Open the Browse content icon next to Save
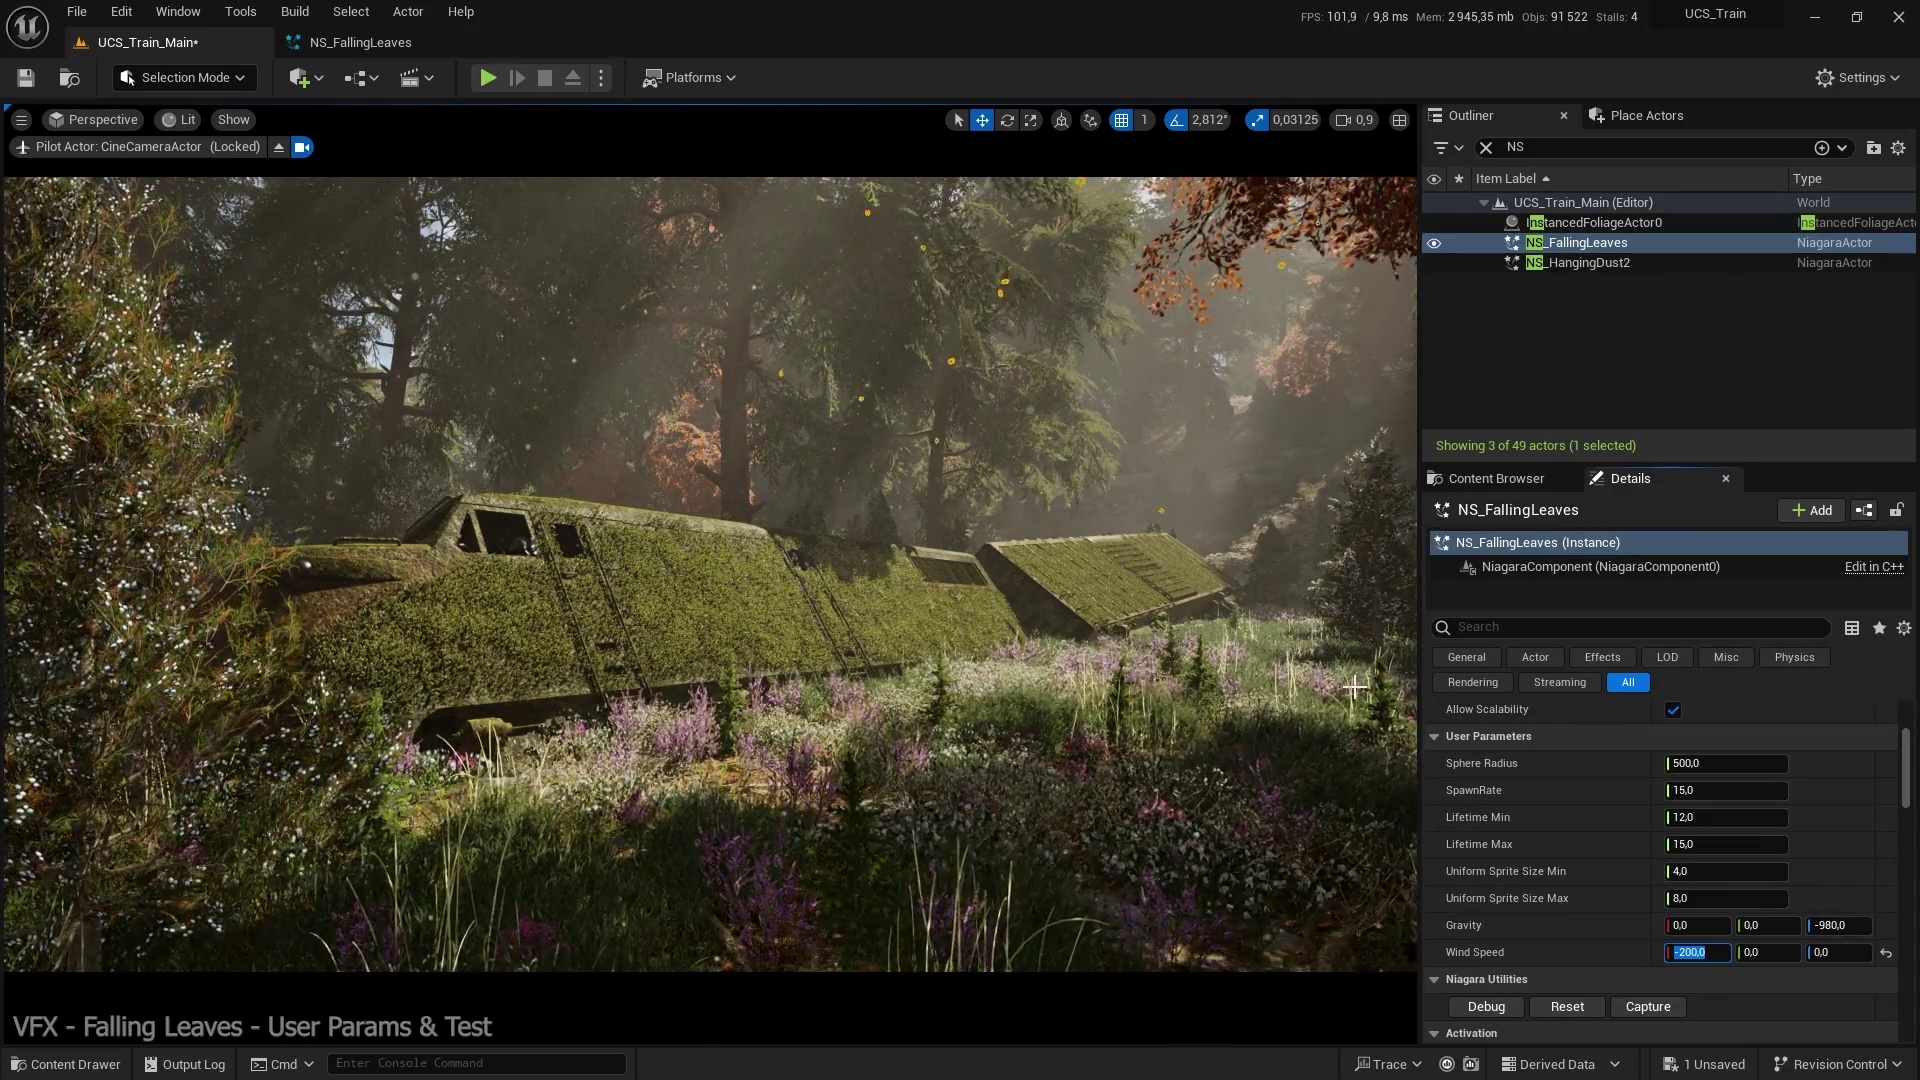 [x=69, y=78]
